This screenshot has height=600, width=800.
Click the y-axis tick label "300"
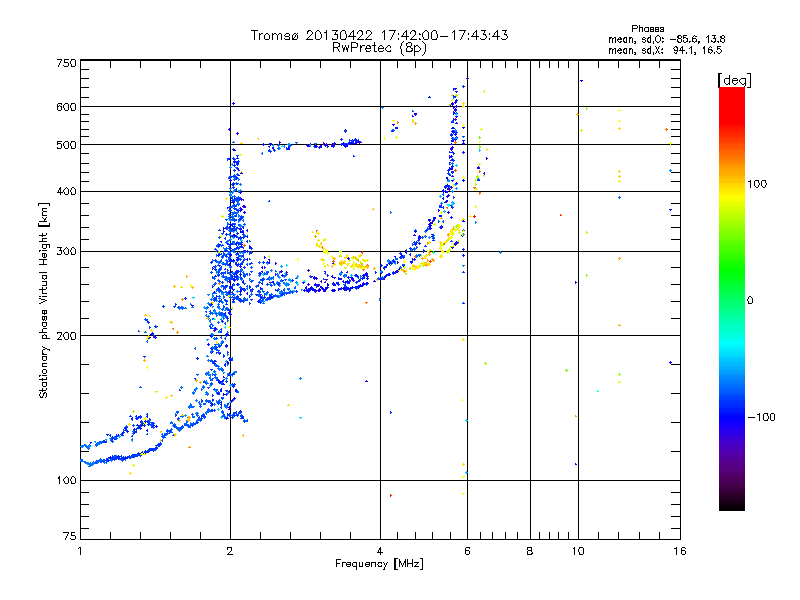66,252
